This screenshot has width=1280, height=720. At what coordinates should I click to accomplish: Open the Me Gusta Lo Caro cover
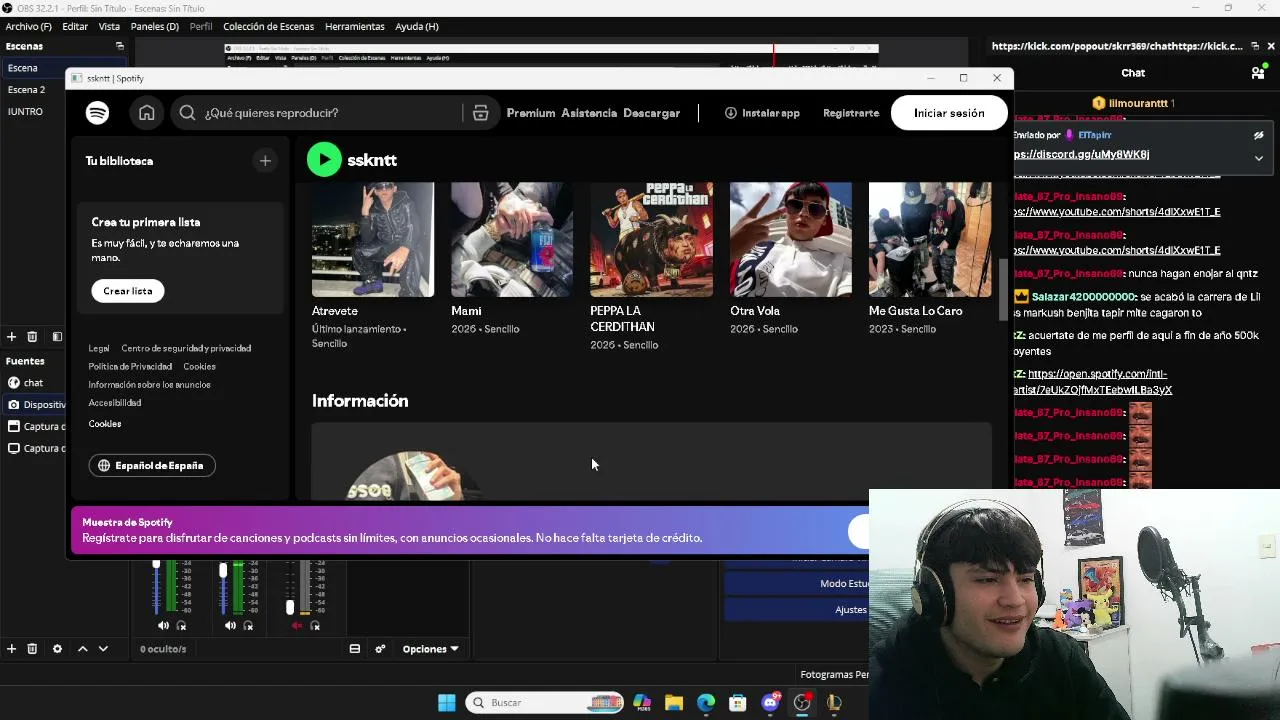[930, 240]
